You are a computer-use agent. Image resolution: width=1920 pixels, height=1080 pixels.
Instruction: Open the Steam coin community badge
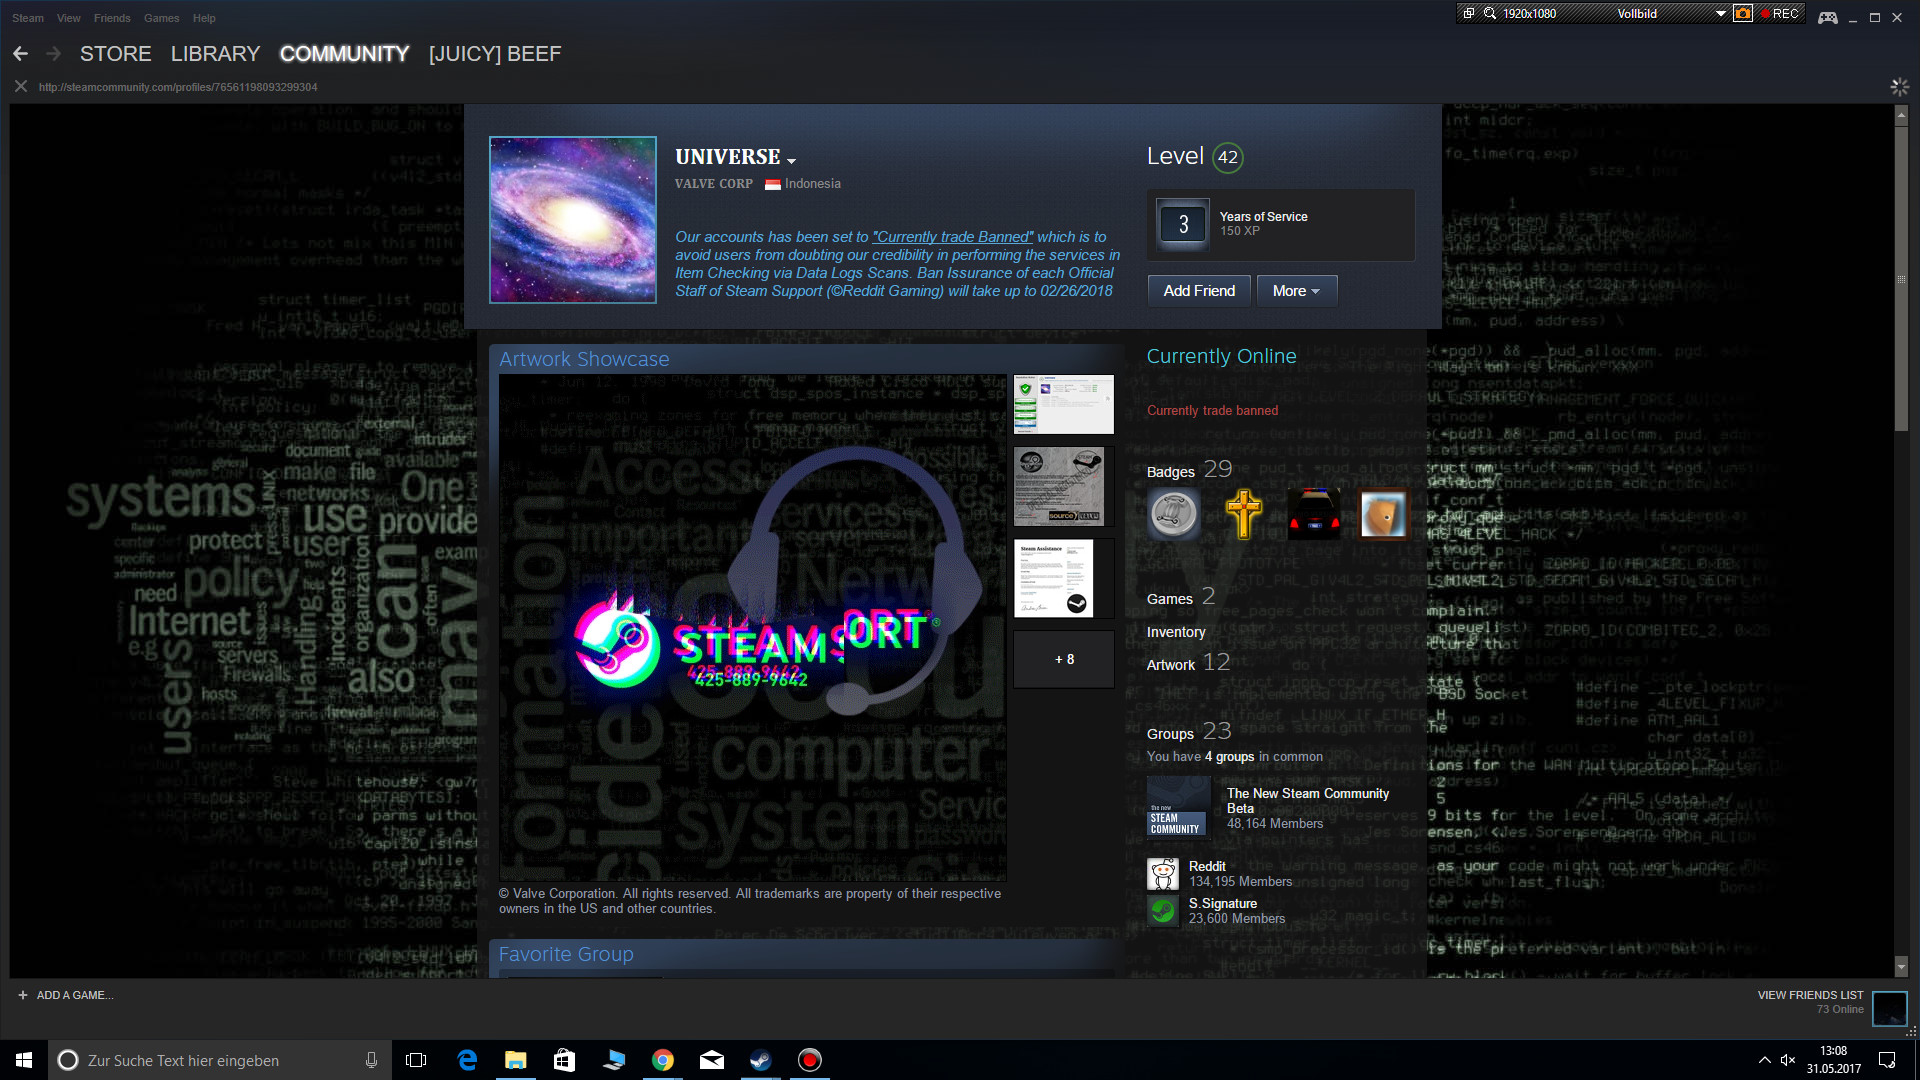coord(1173,515)
